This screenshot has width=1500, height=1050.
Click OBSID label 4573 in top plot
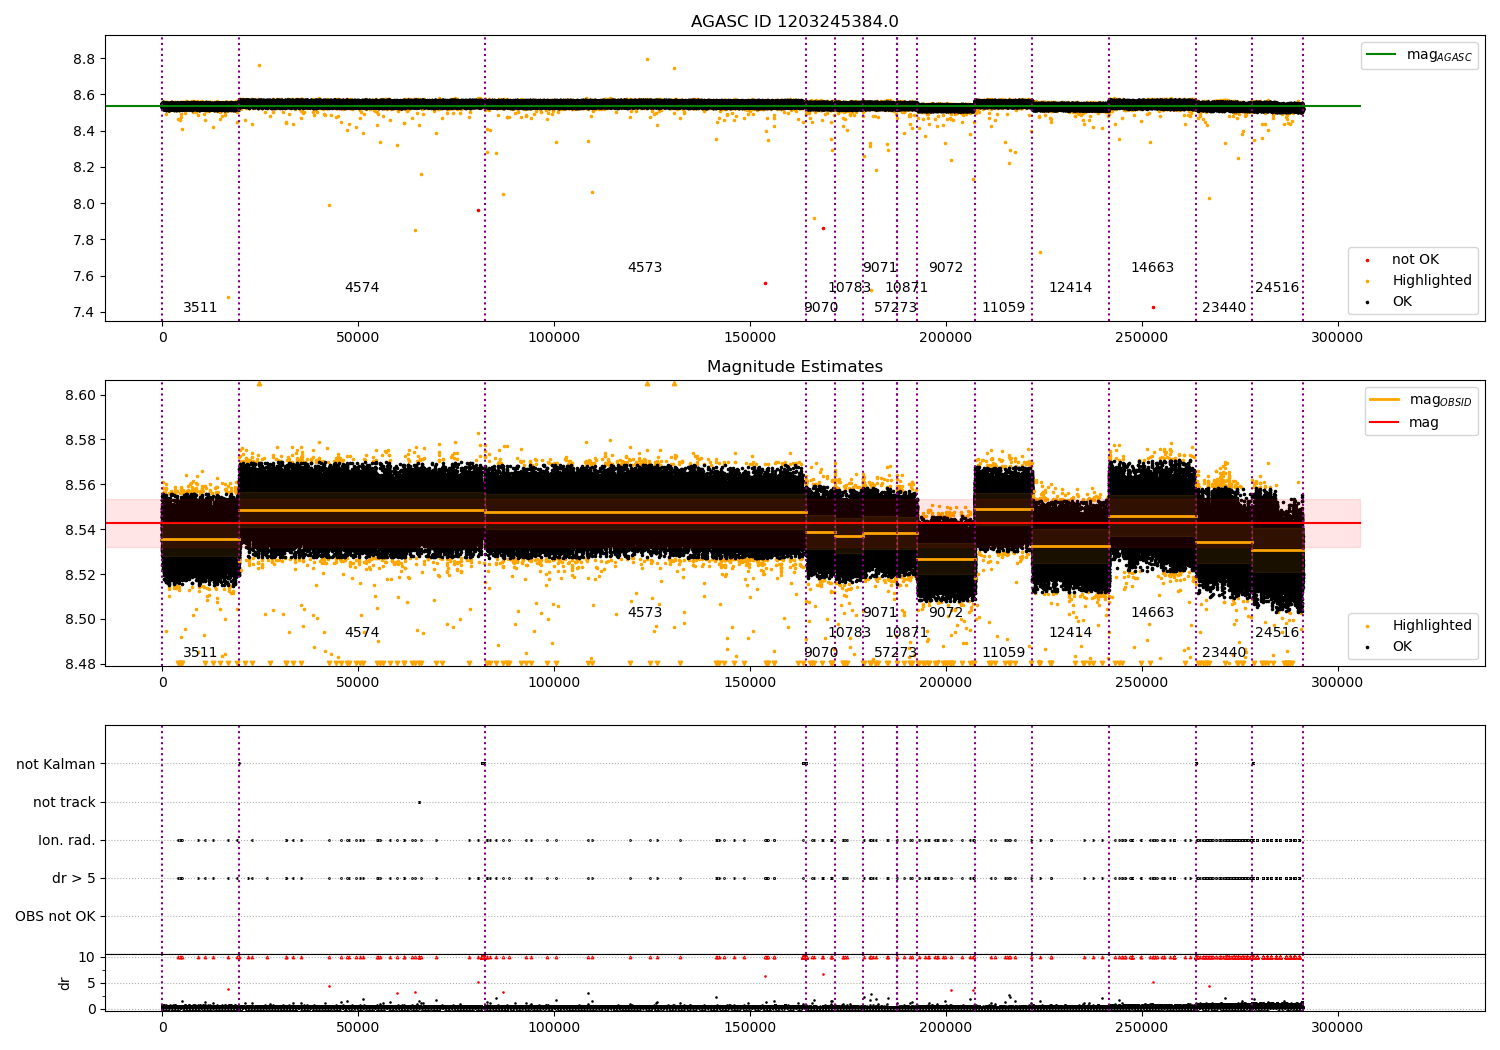coord(645,268)
